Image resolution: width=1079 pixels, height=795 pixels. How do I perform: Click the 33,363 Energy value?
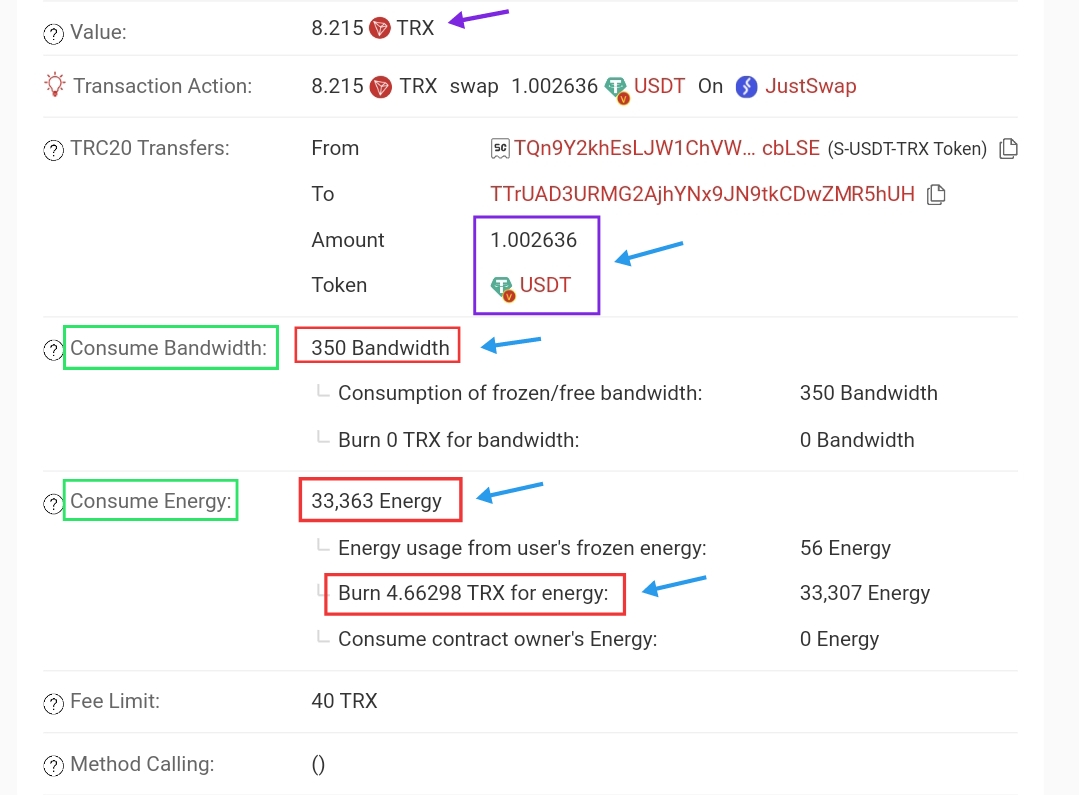pos(376,500)
